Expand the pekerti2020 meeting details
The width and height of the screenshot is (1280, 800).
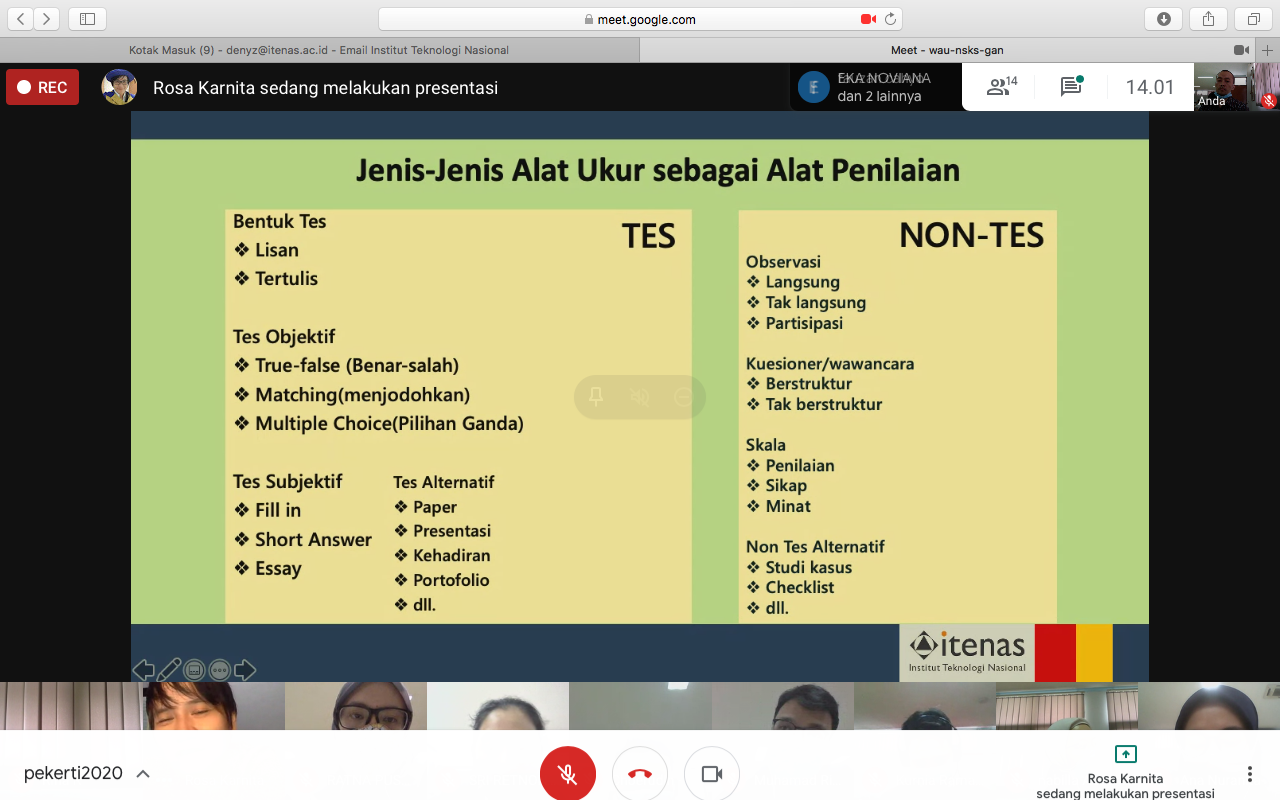pos(142,774)
